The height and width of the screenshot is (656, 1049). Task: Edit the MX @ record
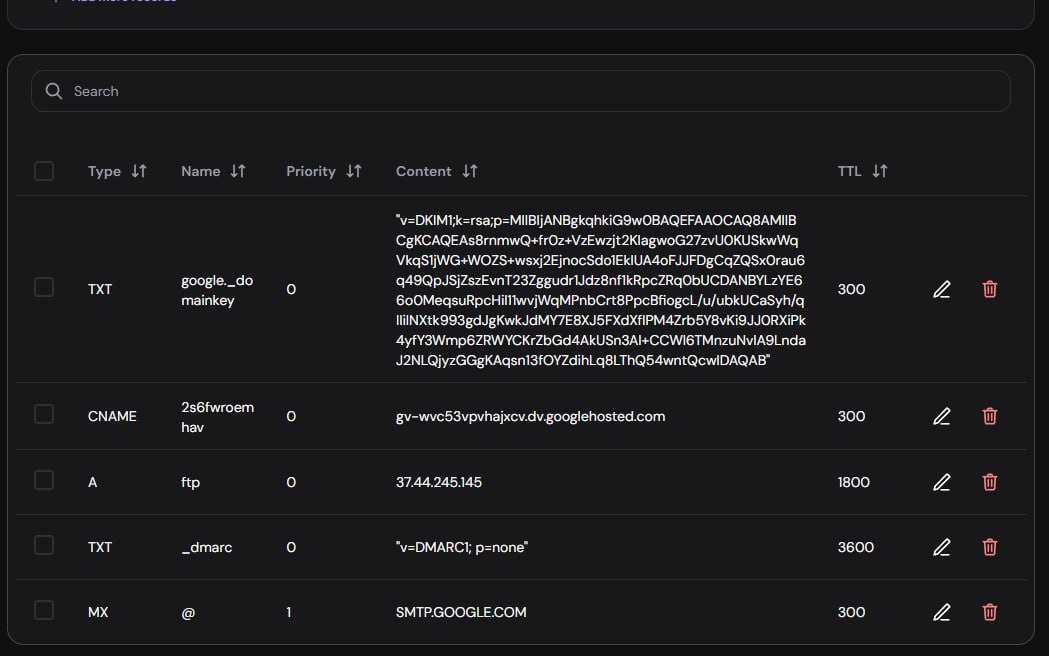tap(941, 613)
